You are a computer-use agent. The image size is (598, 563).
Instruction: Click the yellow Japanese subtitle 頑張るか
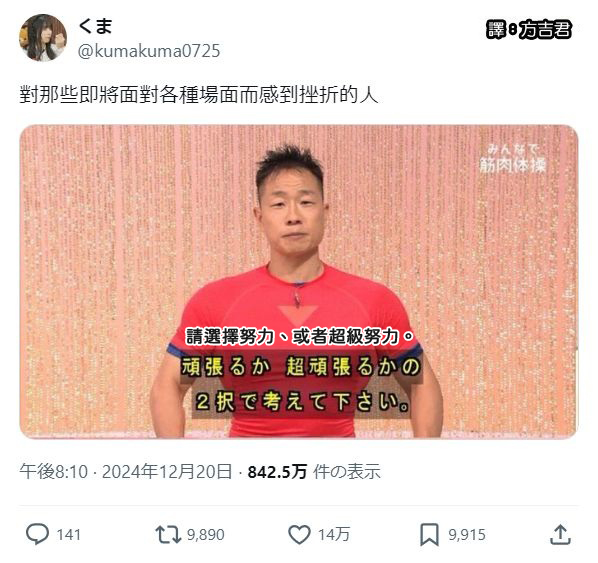point(226,367)
